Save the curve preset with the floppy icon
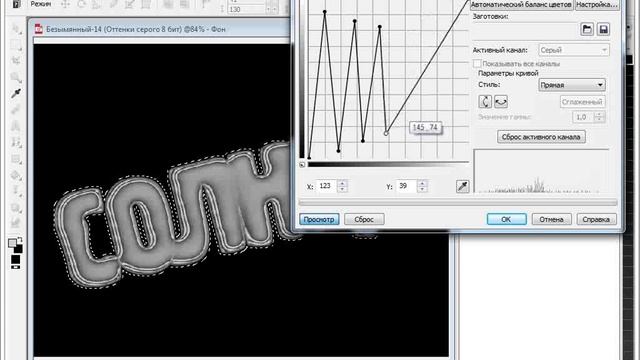The image size is (640, 360). point(603,29)
